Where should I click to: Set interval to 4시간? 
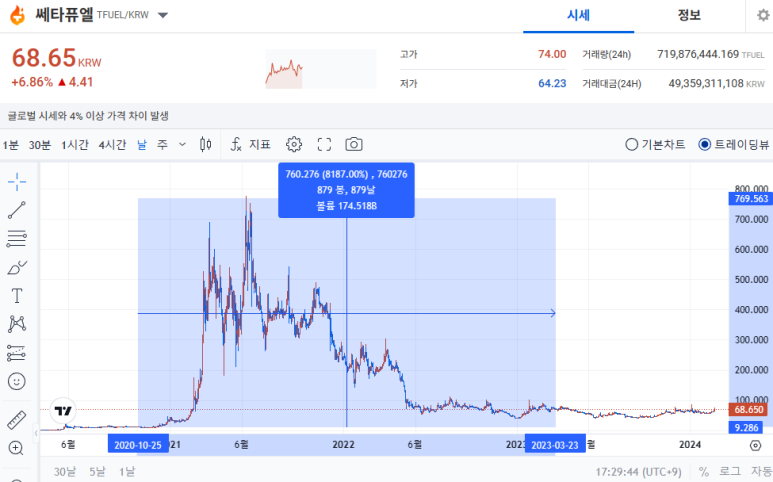pos(112,145)
